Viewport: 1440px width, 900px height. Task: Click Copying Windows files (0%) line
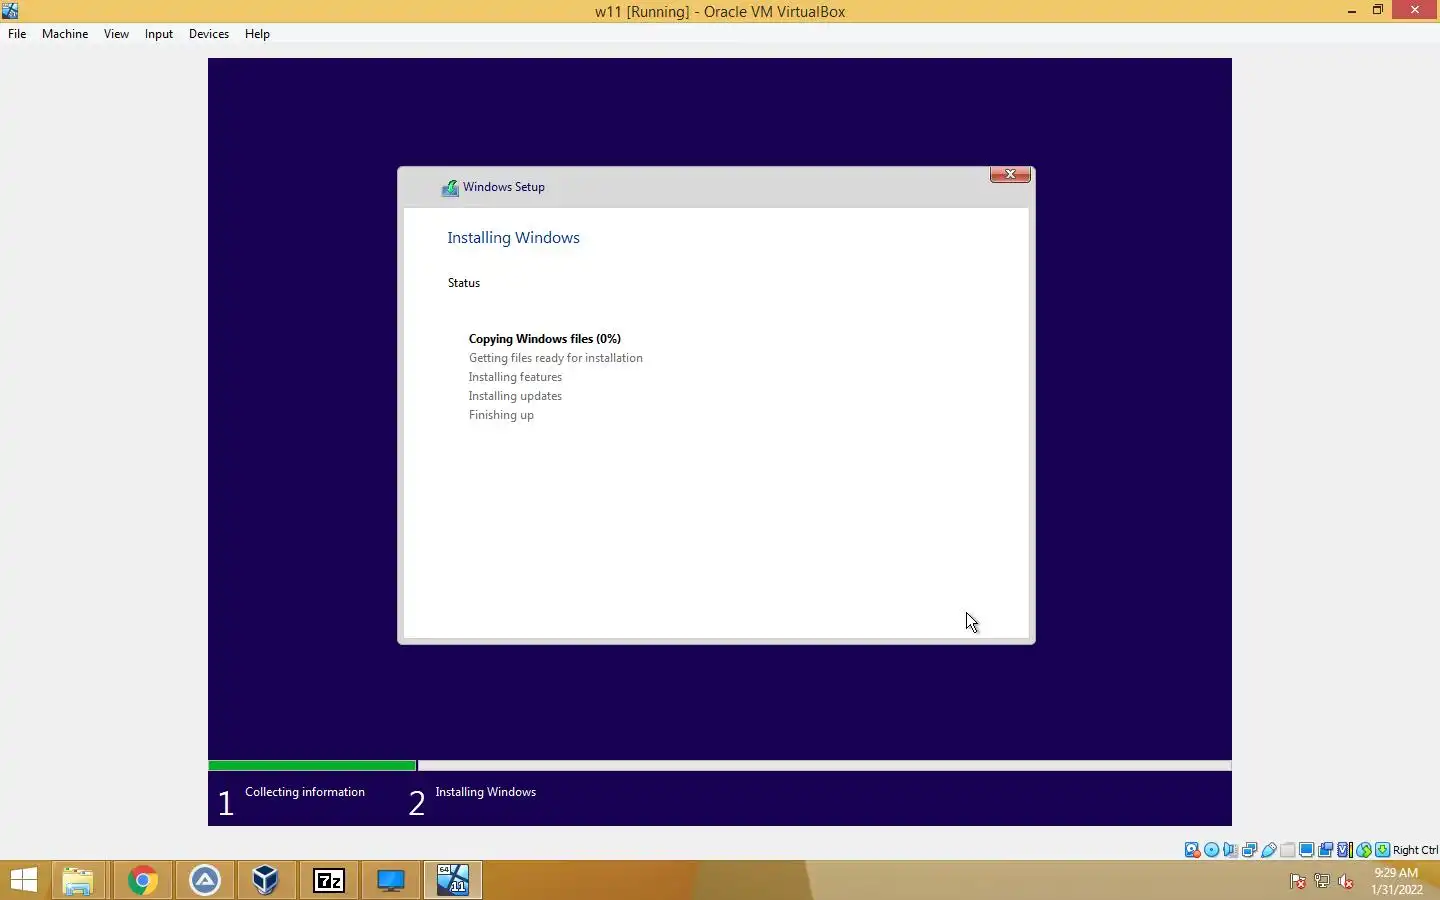tap(545, 339)
